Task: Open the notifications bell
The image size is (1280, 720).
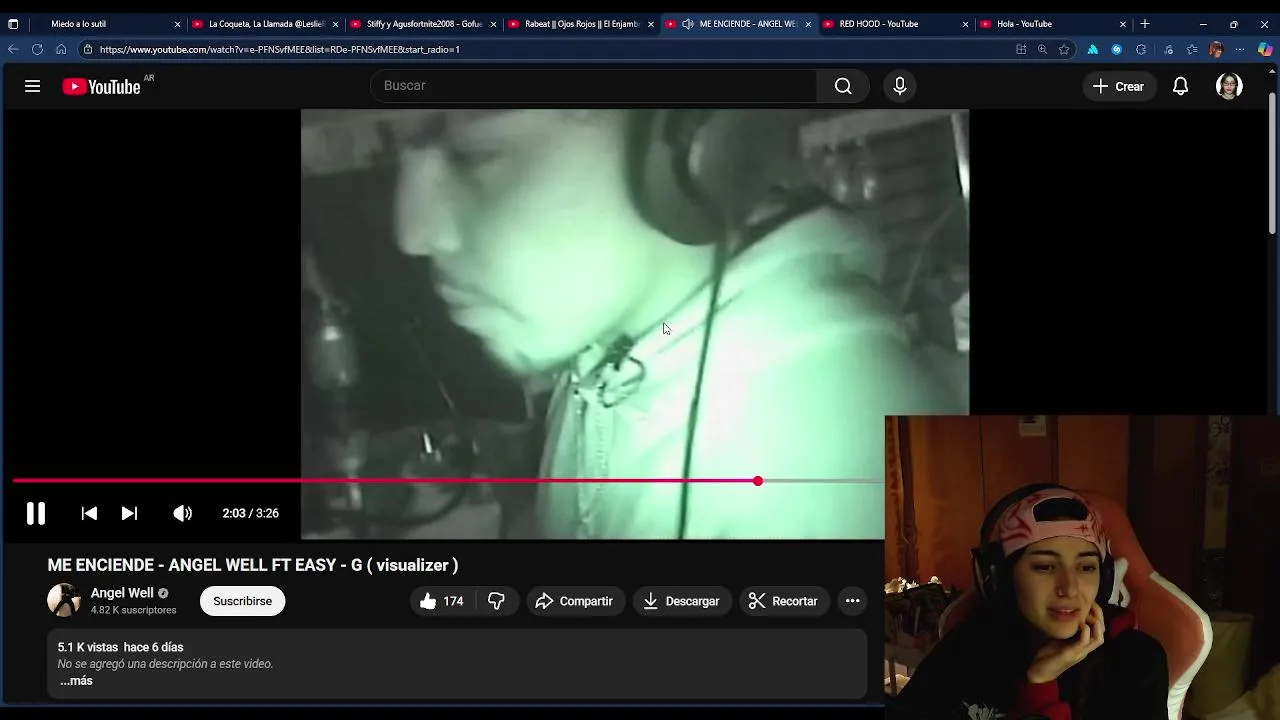Action: pos(1180,86)
